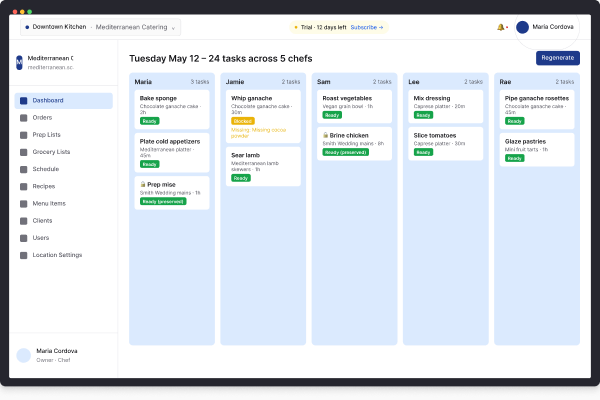Open the Whip ganache task card
Screen dimensions: 600x400
[263, 116]
